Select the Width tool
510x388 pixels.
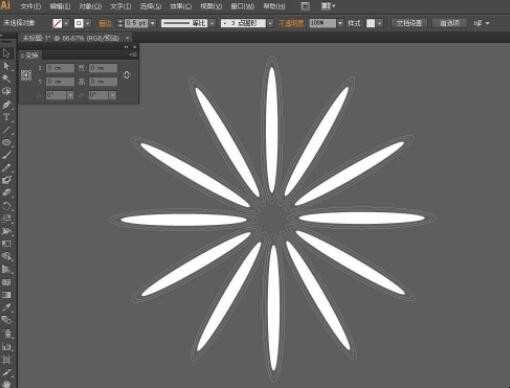tap(6, 231)
